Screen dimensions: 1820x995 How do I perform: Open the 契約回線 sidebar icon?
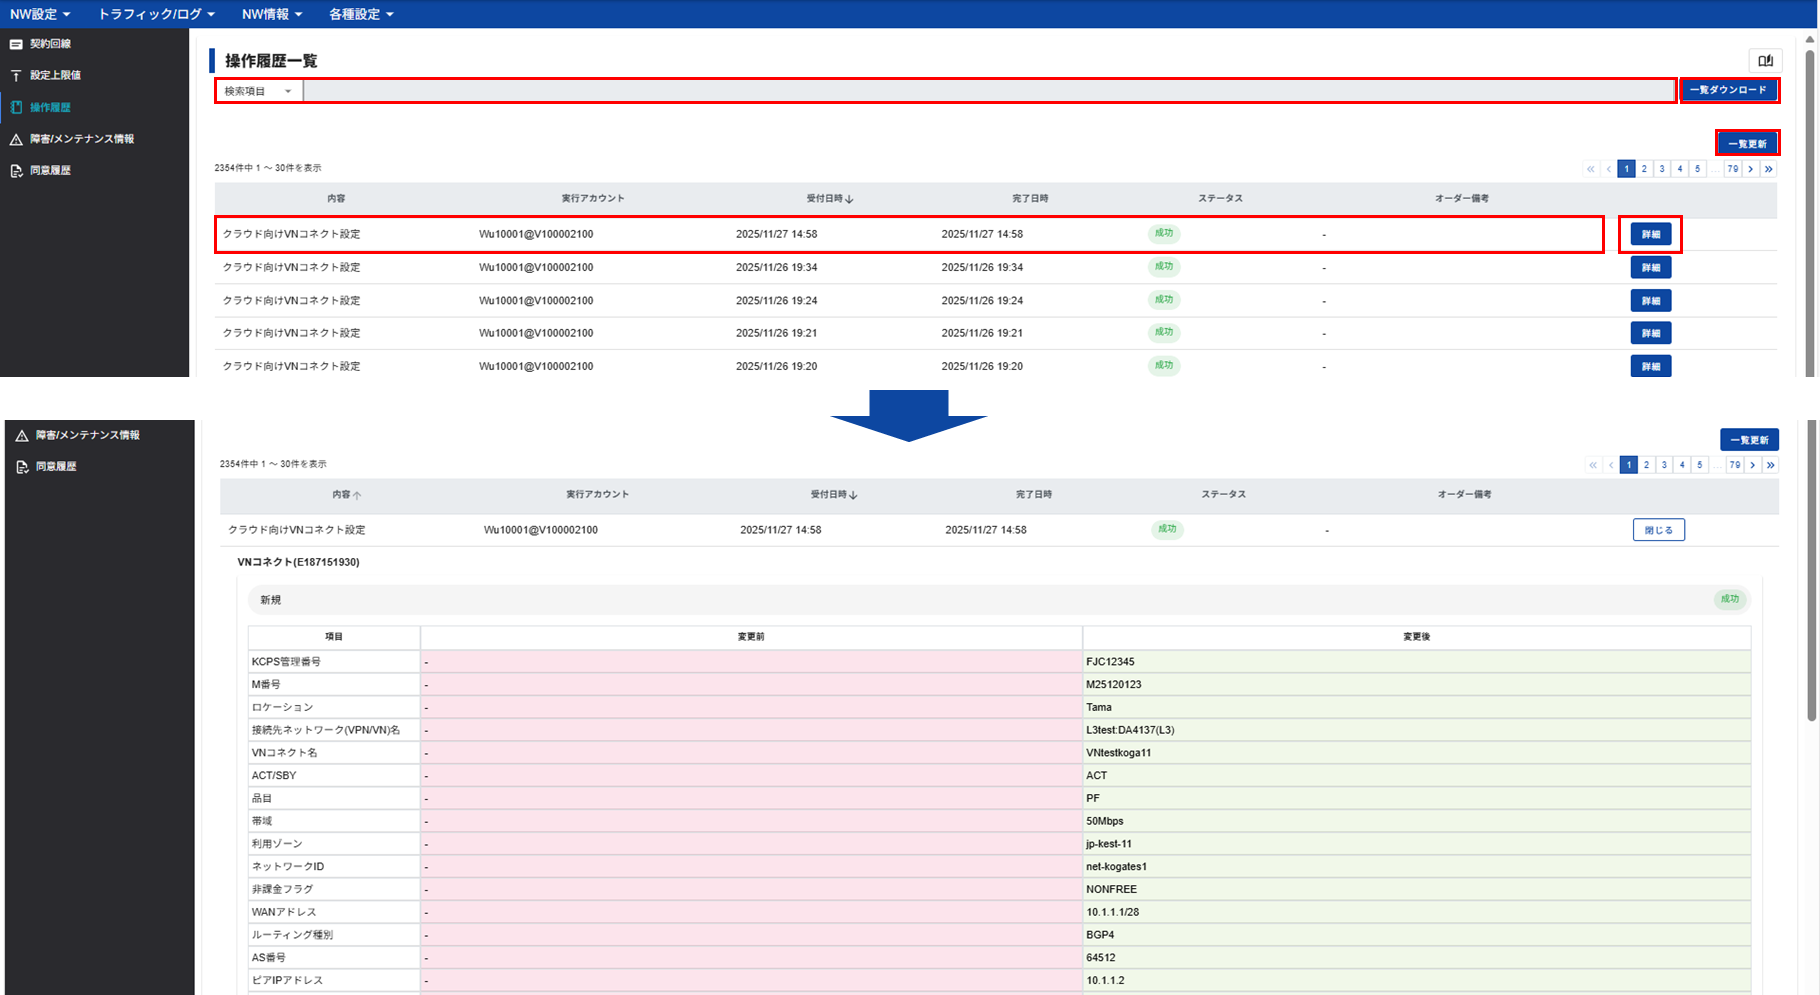(16, 44)
